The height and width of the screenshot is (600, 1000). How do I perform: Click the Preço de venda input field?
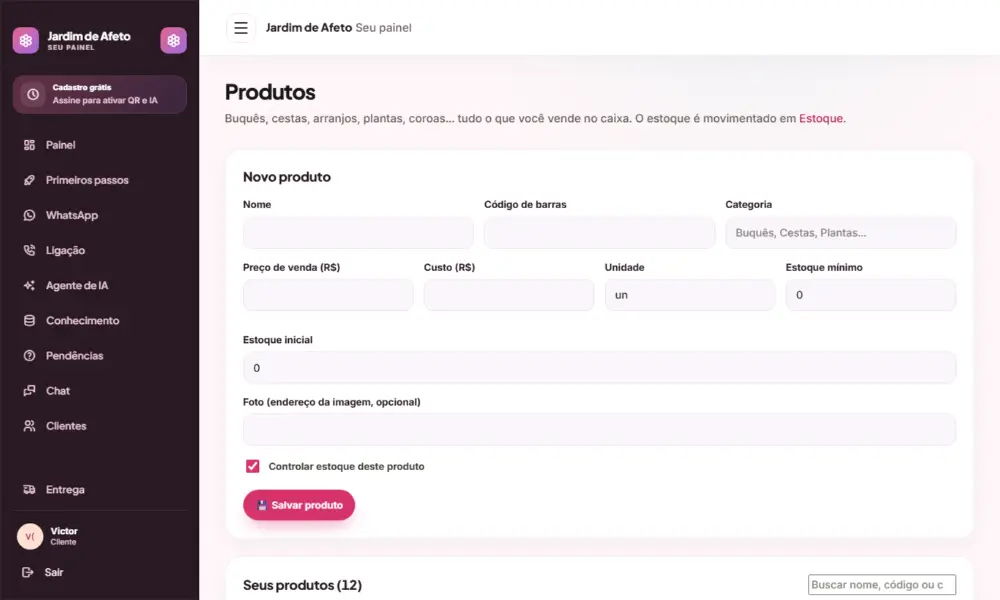(x=328, y=295)
